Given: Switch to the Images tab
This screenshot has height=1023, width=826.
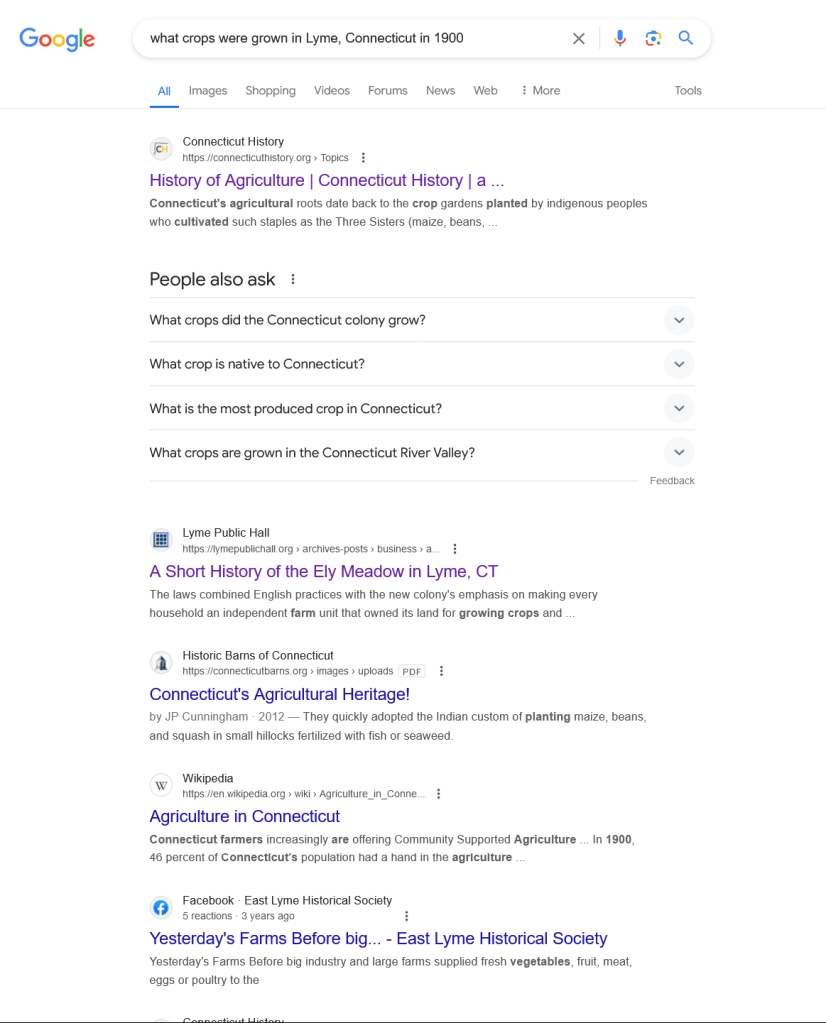Looking at the screenshot, I should tap(208, 91).
